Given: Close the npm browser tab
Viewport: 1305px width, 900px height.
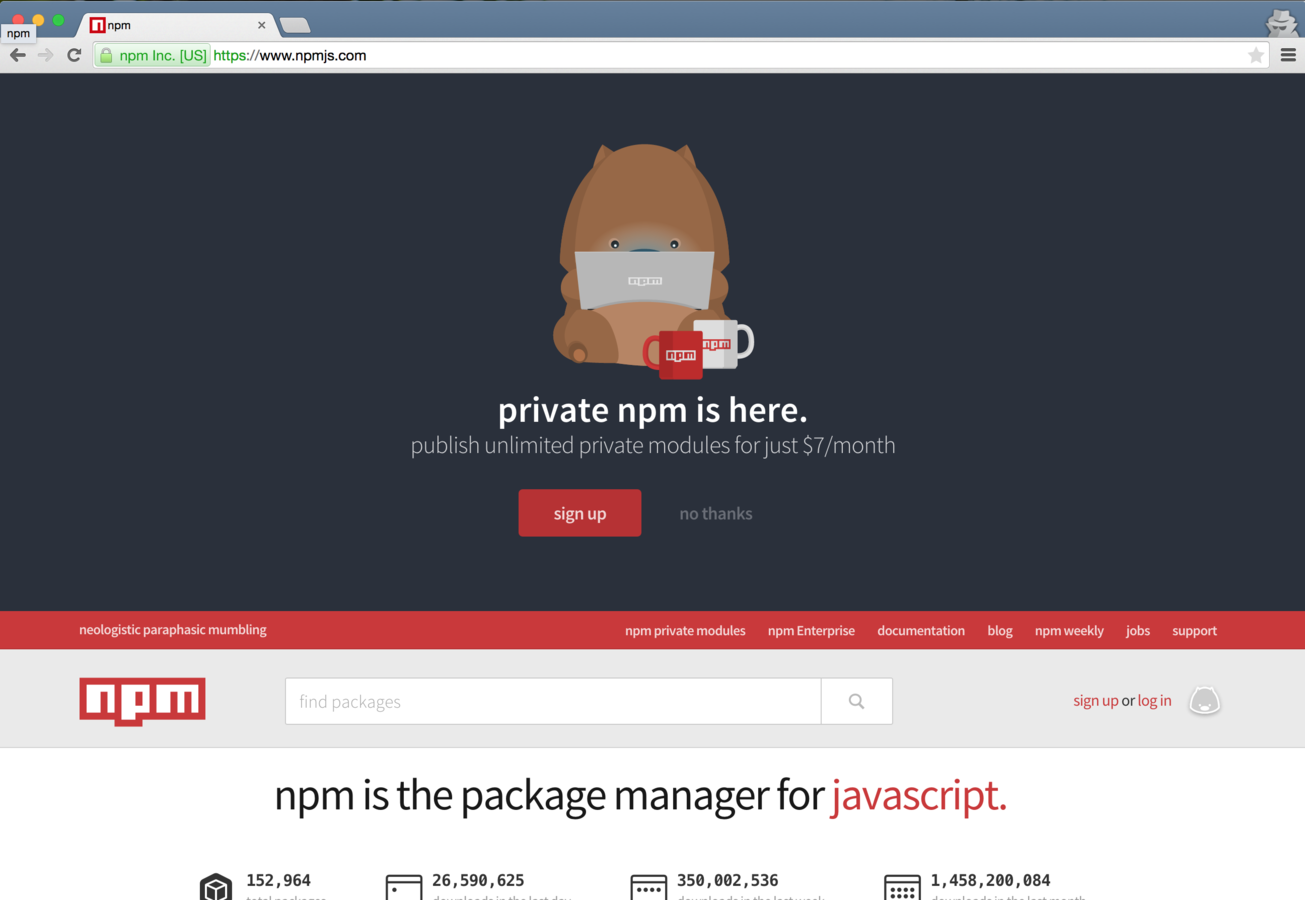Looking at the screenshot, I should (262, 25).
